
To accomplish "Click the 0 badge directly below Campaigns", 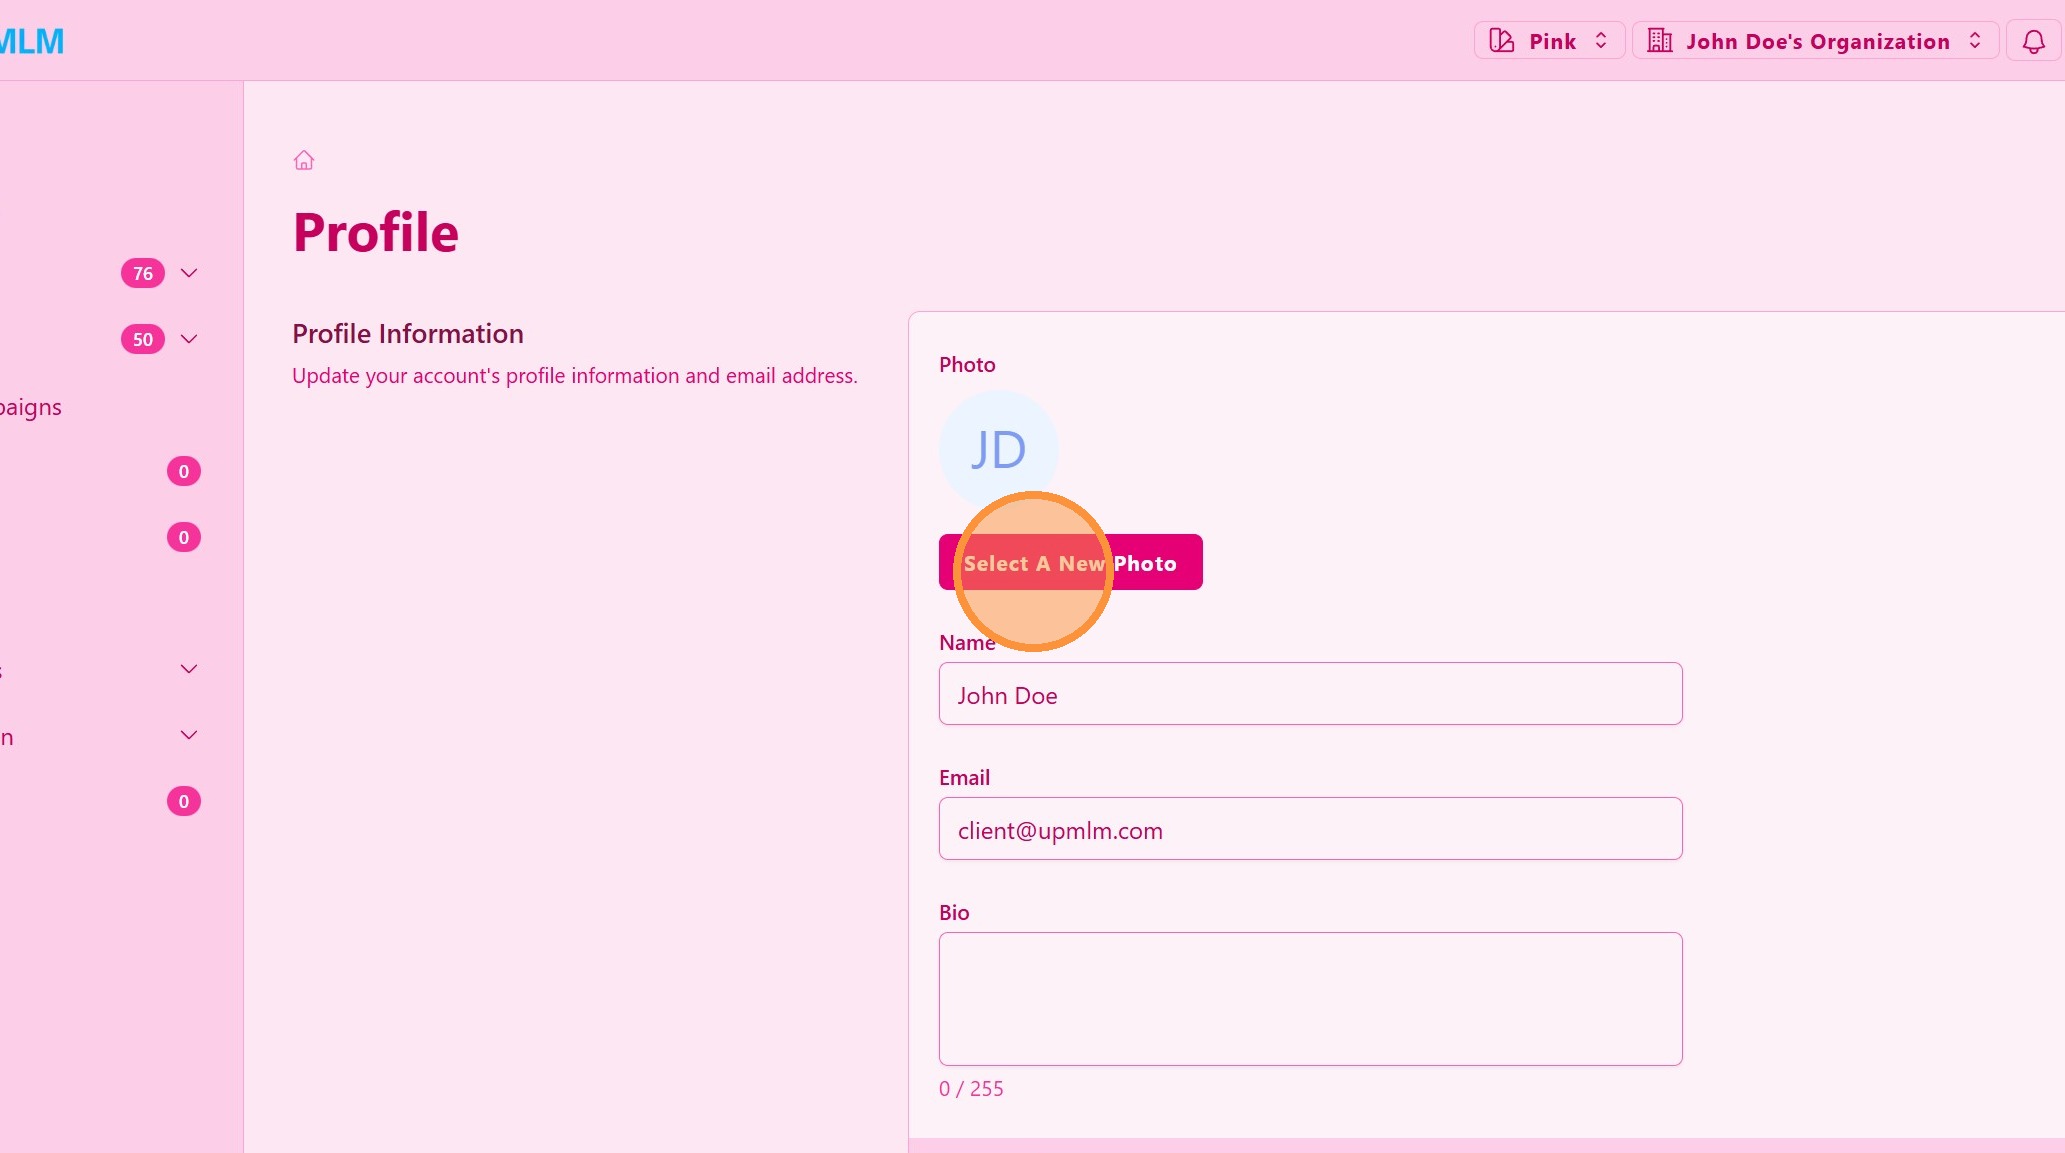I will pos(183,471).
